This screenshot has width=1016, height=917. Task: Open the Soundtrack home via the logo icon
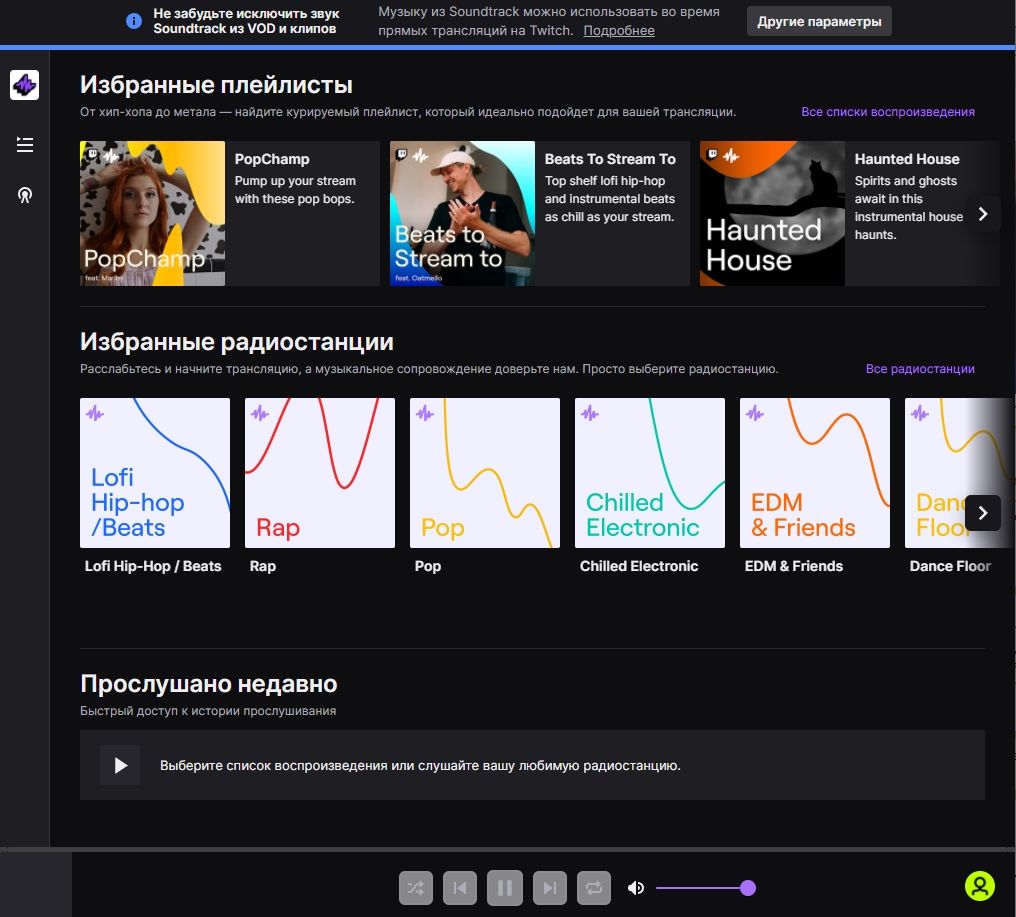pyautogui.click(x=24, y=85)
